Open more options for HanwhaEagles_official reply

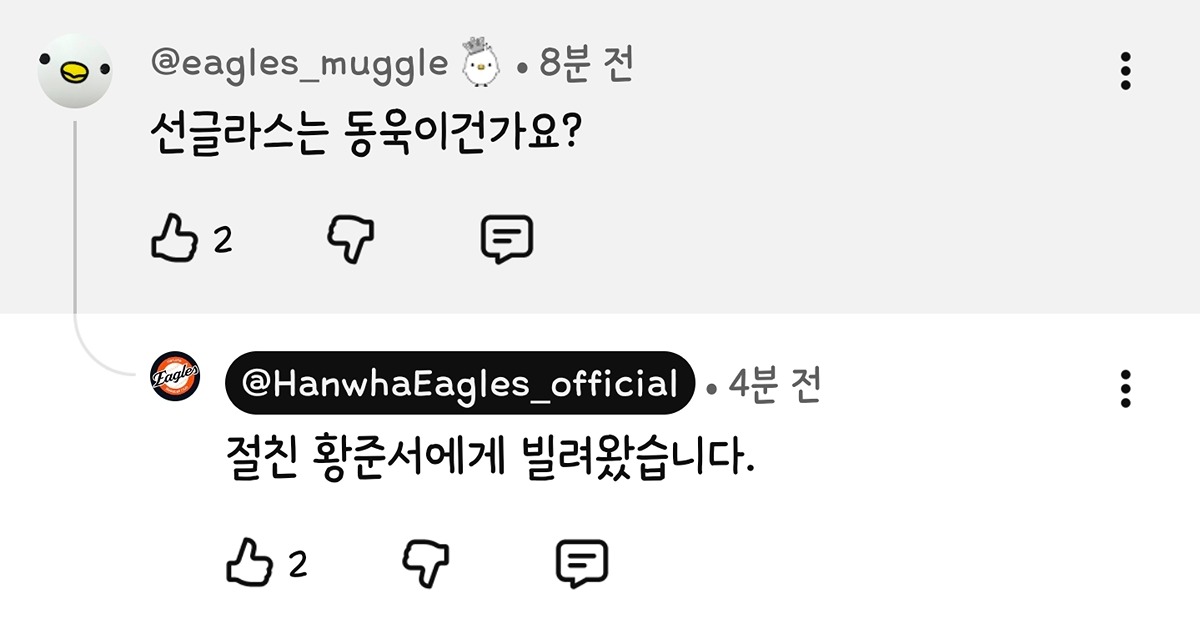tap(1126, 388)
